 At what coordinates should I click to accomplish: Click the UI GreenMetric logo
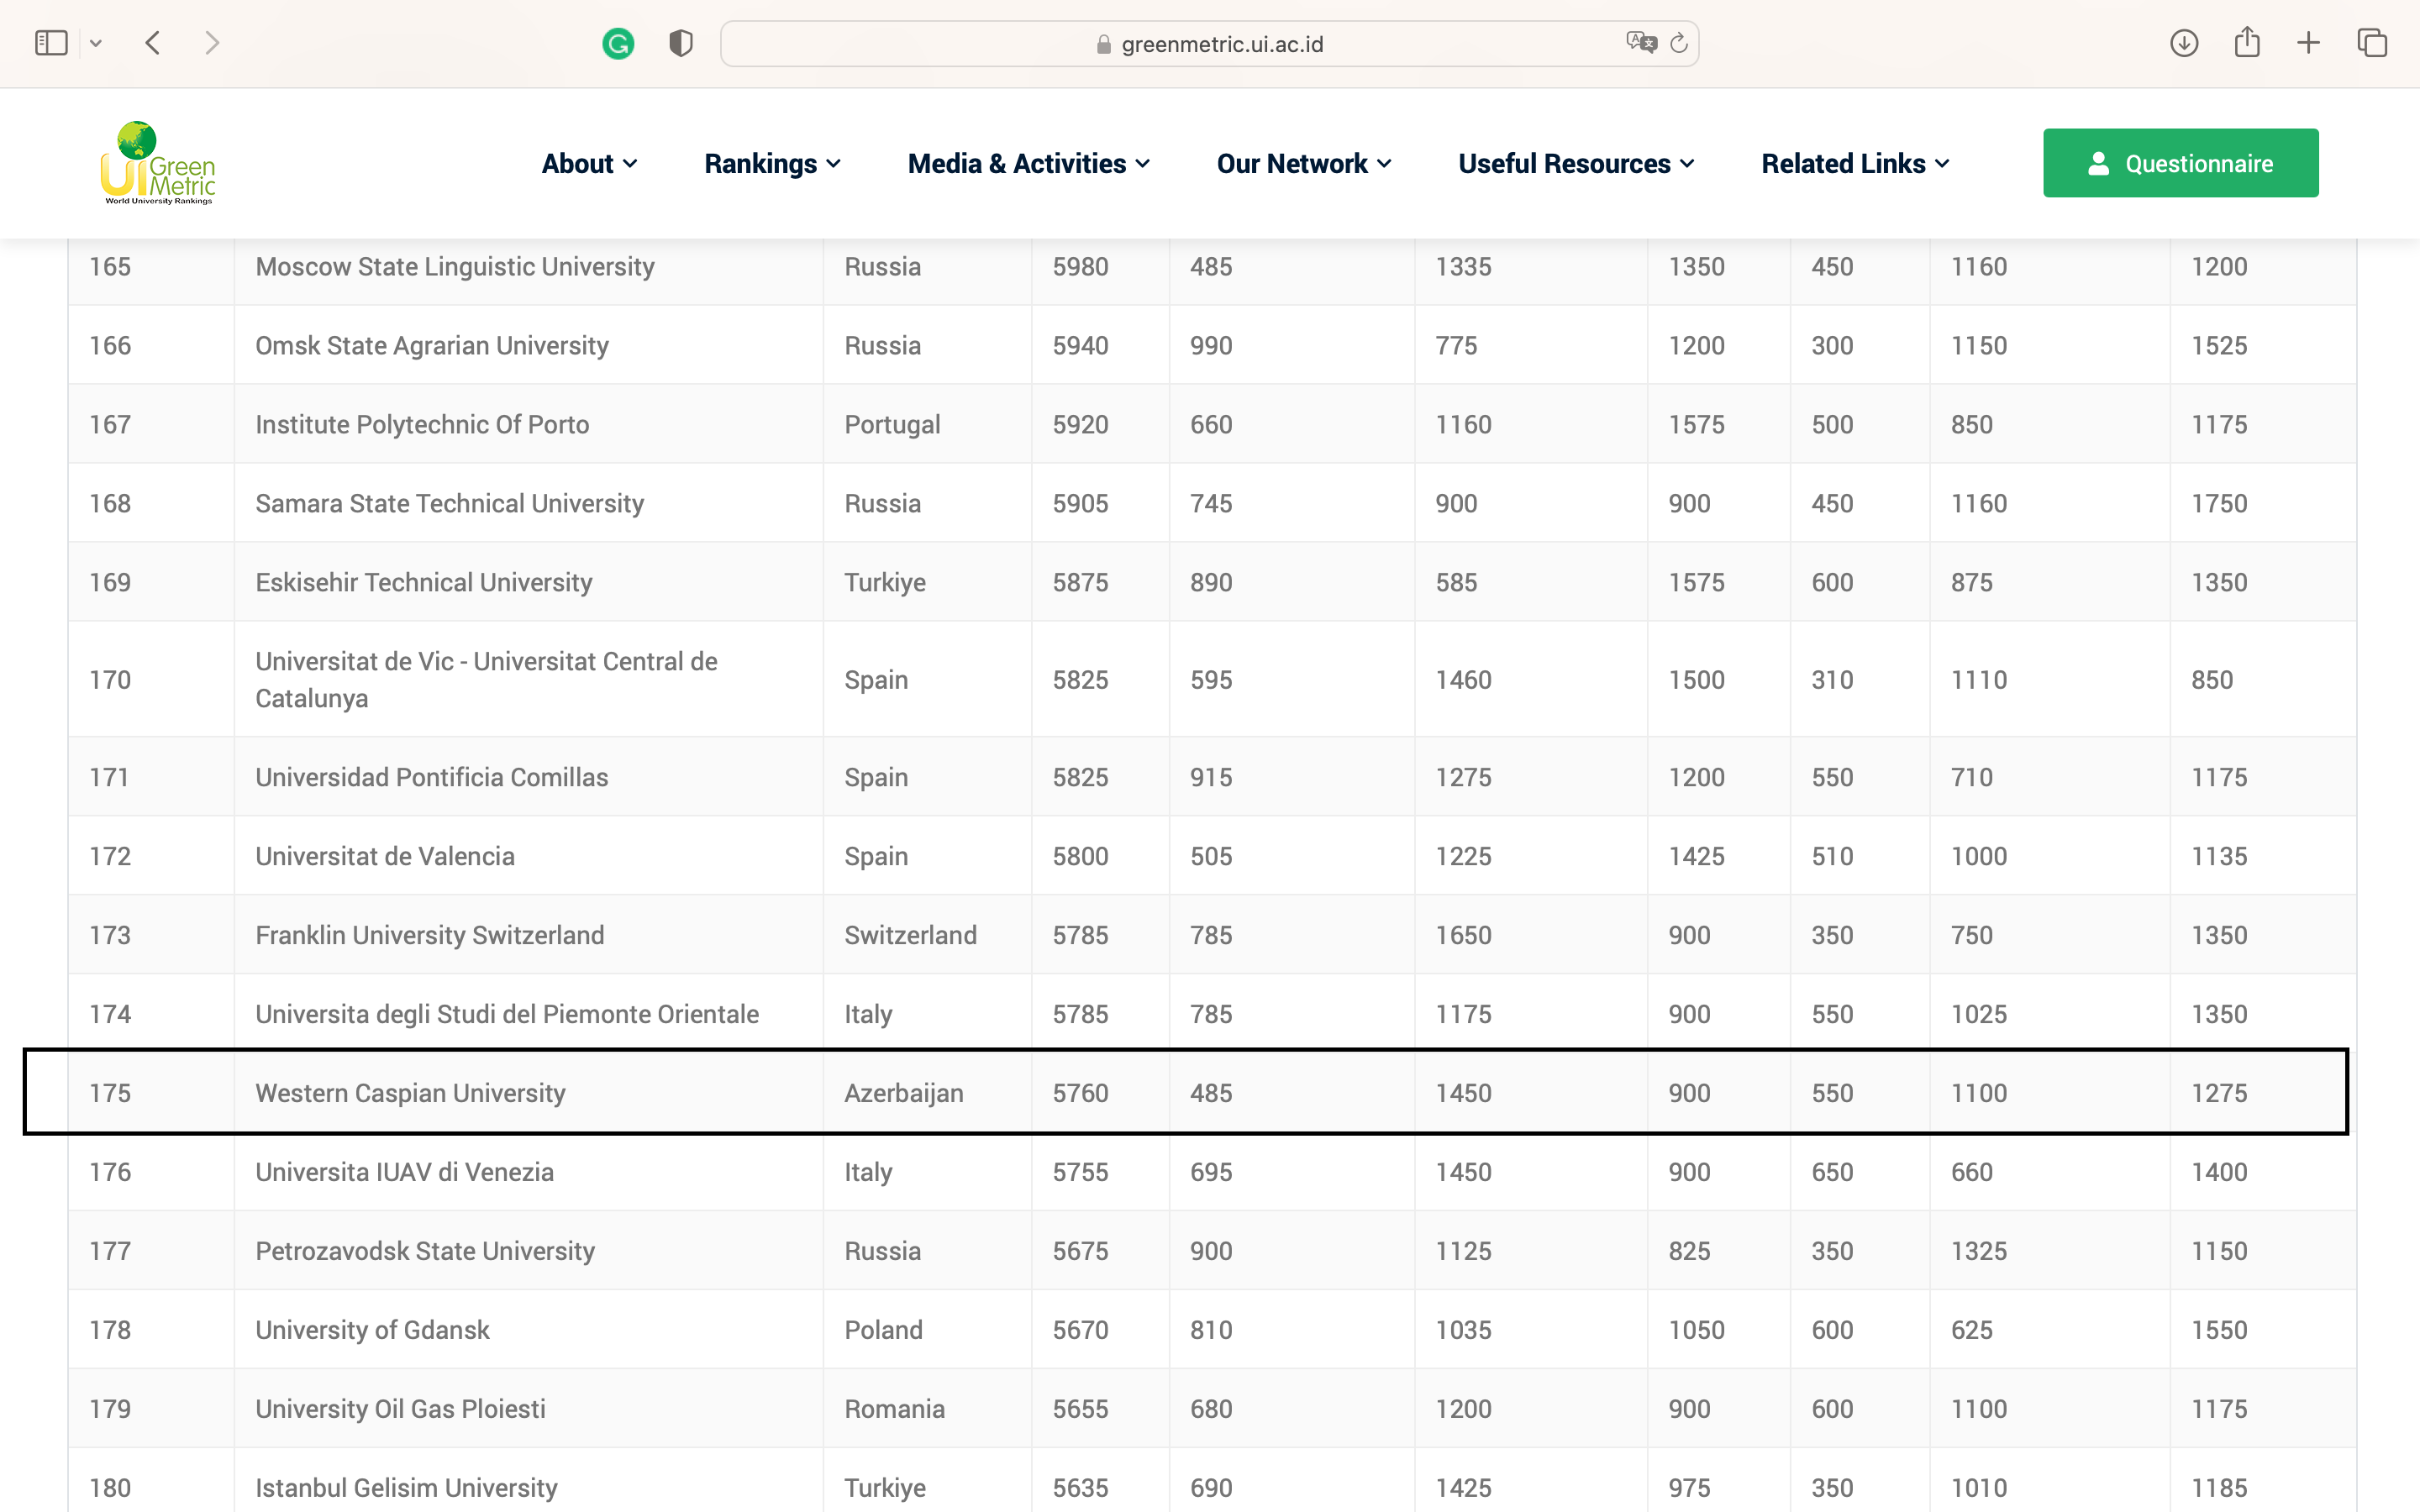(158, 163)
